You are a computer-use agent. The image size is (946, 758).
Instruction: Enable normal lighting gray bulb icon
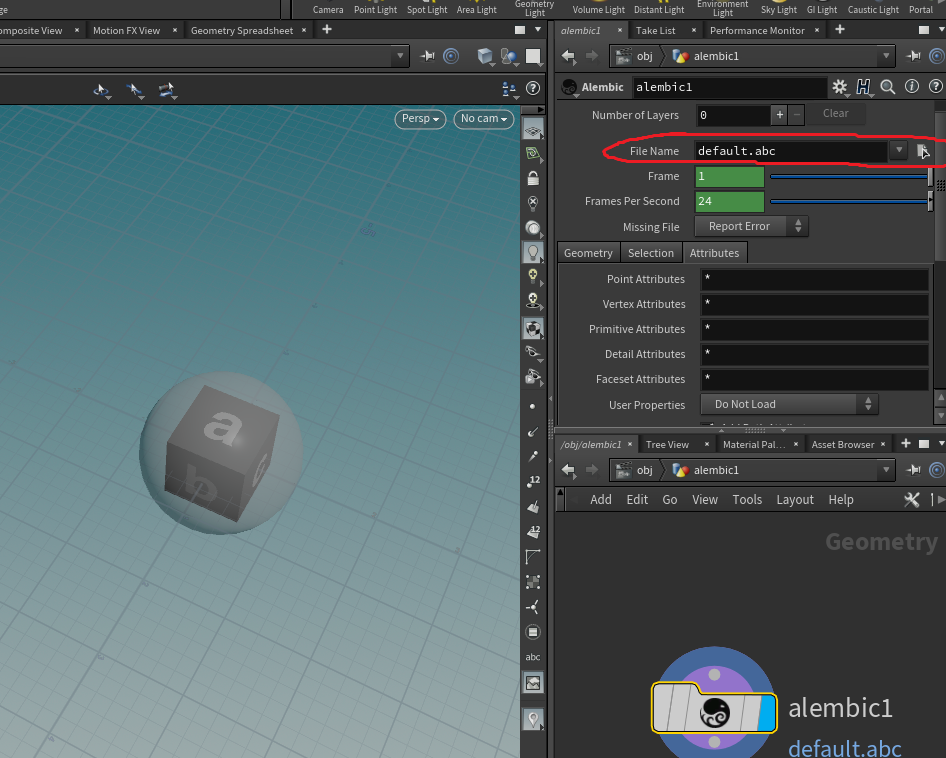[533, 252]
